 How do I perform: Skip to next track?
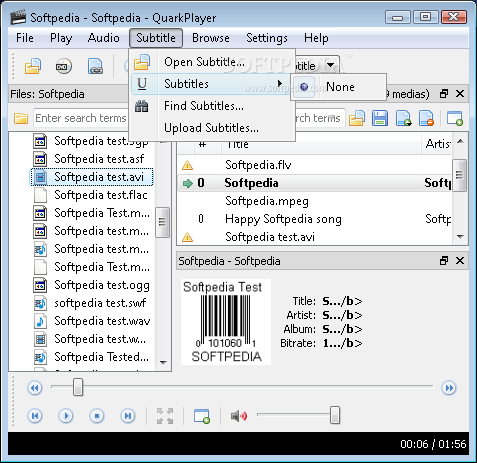(128, 416)
